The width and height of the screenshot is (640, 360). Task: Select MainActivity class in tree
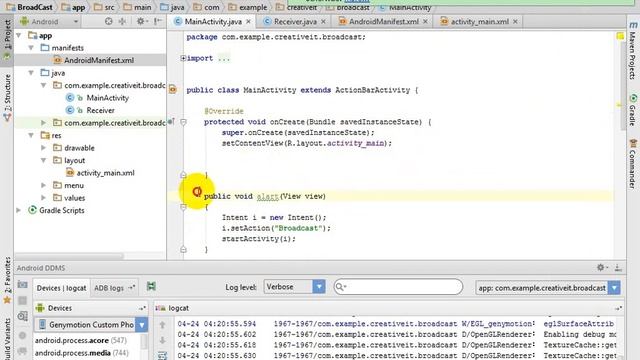coord(107,98)
